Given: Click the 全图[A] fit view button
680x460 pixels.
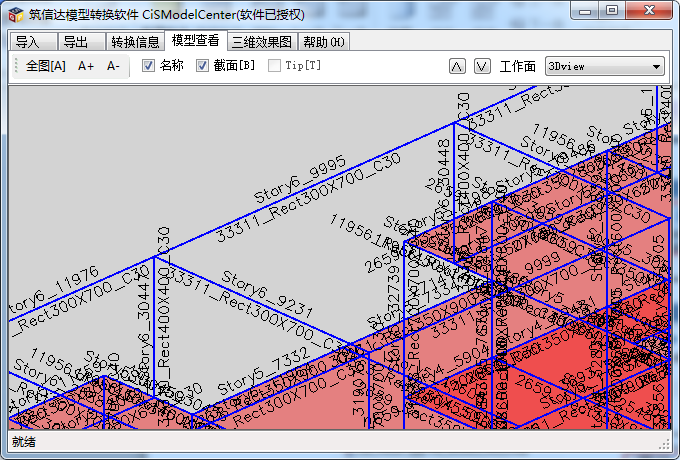Looking at the screenshot, I should coord(46,66).
